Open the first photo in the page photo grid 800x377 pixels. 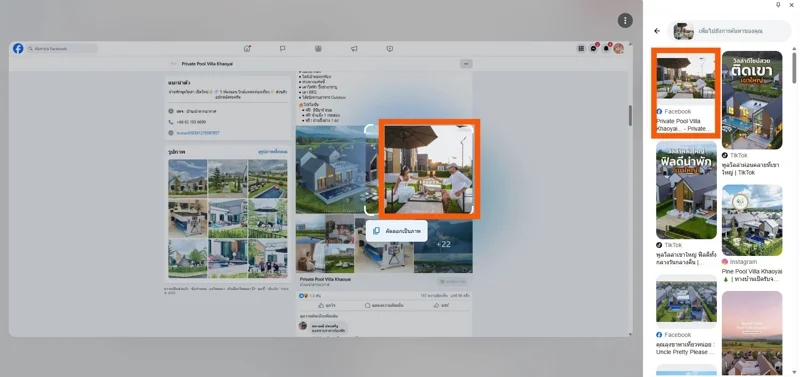pyautogui.click(x=188, y=178)
